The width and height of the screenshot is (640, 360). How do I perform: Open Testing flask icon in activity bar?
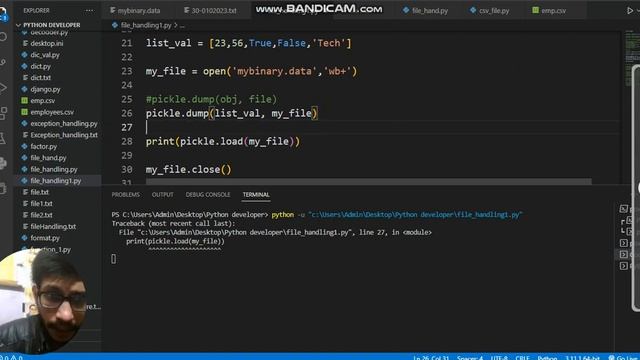(x=3, y=138)
